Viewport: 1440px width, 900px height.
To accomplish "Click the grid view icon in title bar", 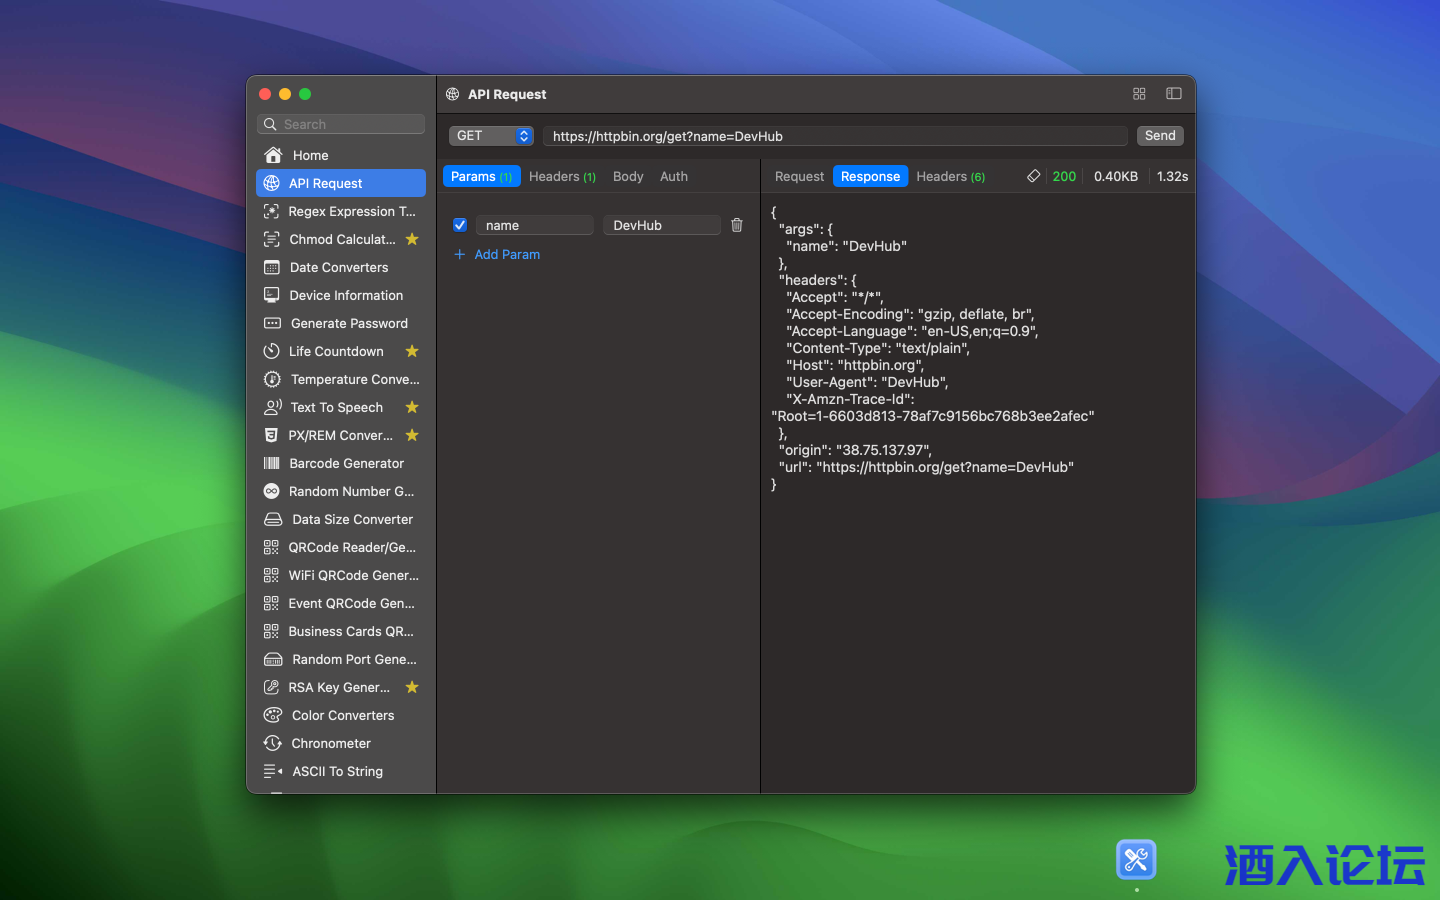I will pos(1139,94).
